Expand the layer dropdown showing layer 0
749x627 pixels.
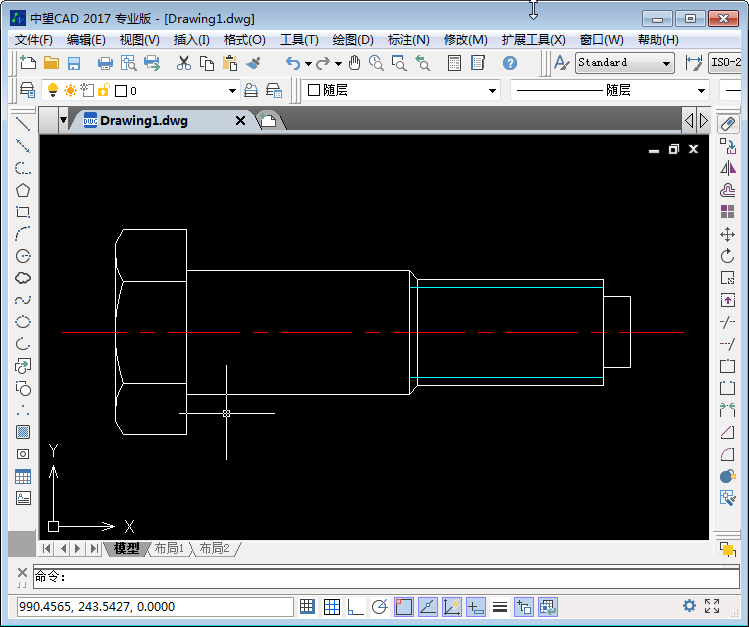pos(232,91)
